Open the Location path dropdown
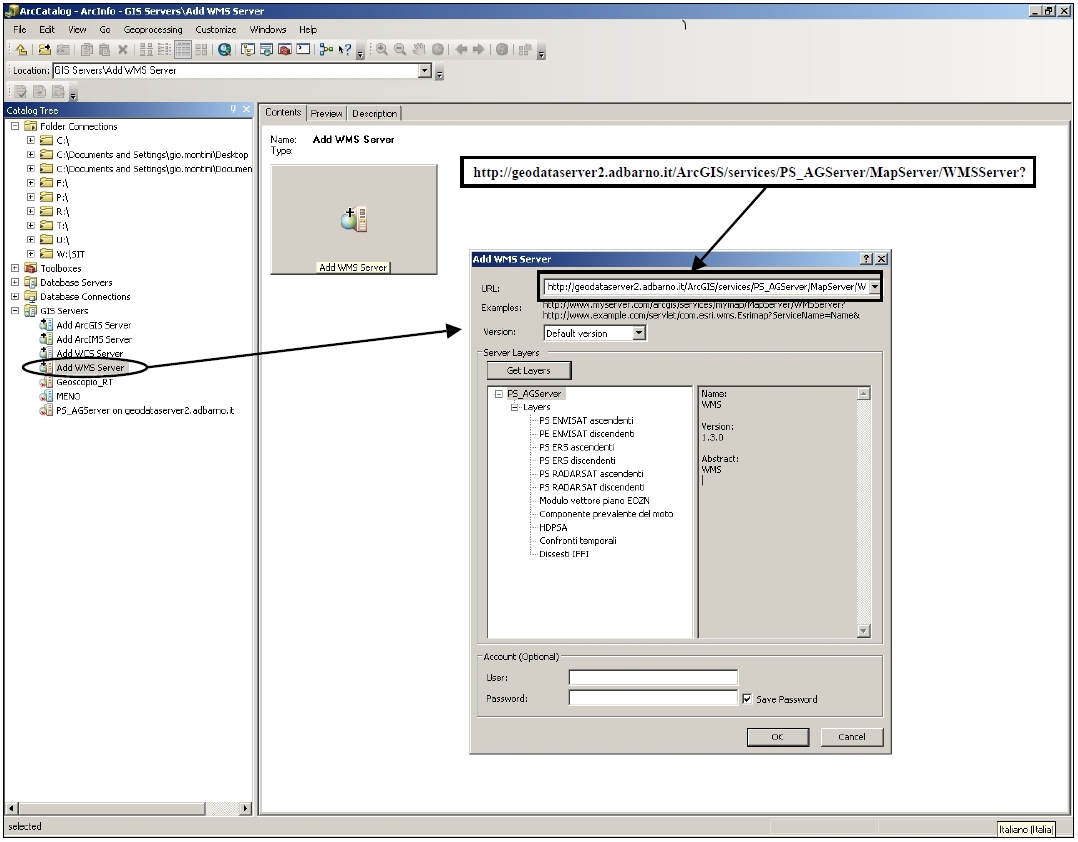Screen dimensions: 1078x842 425,70
